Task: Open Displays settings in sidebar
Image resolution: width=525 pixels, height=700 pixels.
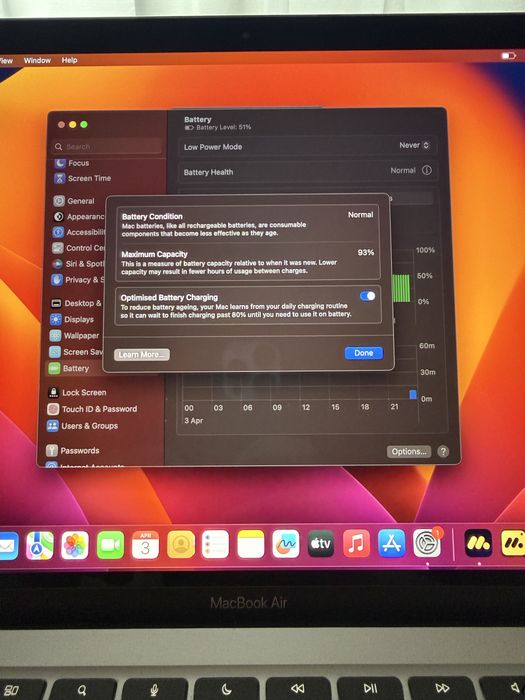Action: coord(72,320)
